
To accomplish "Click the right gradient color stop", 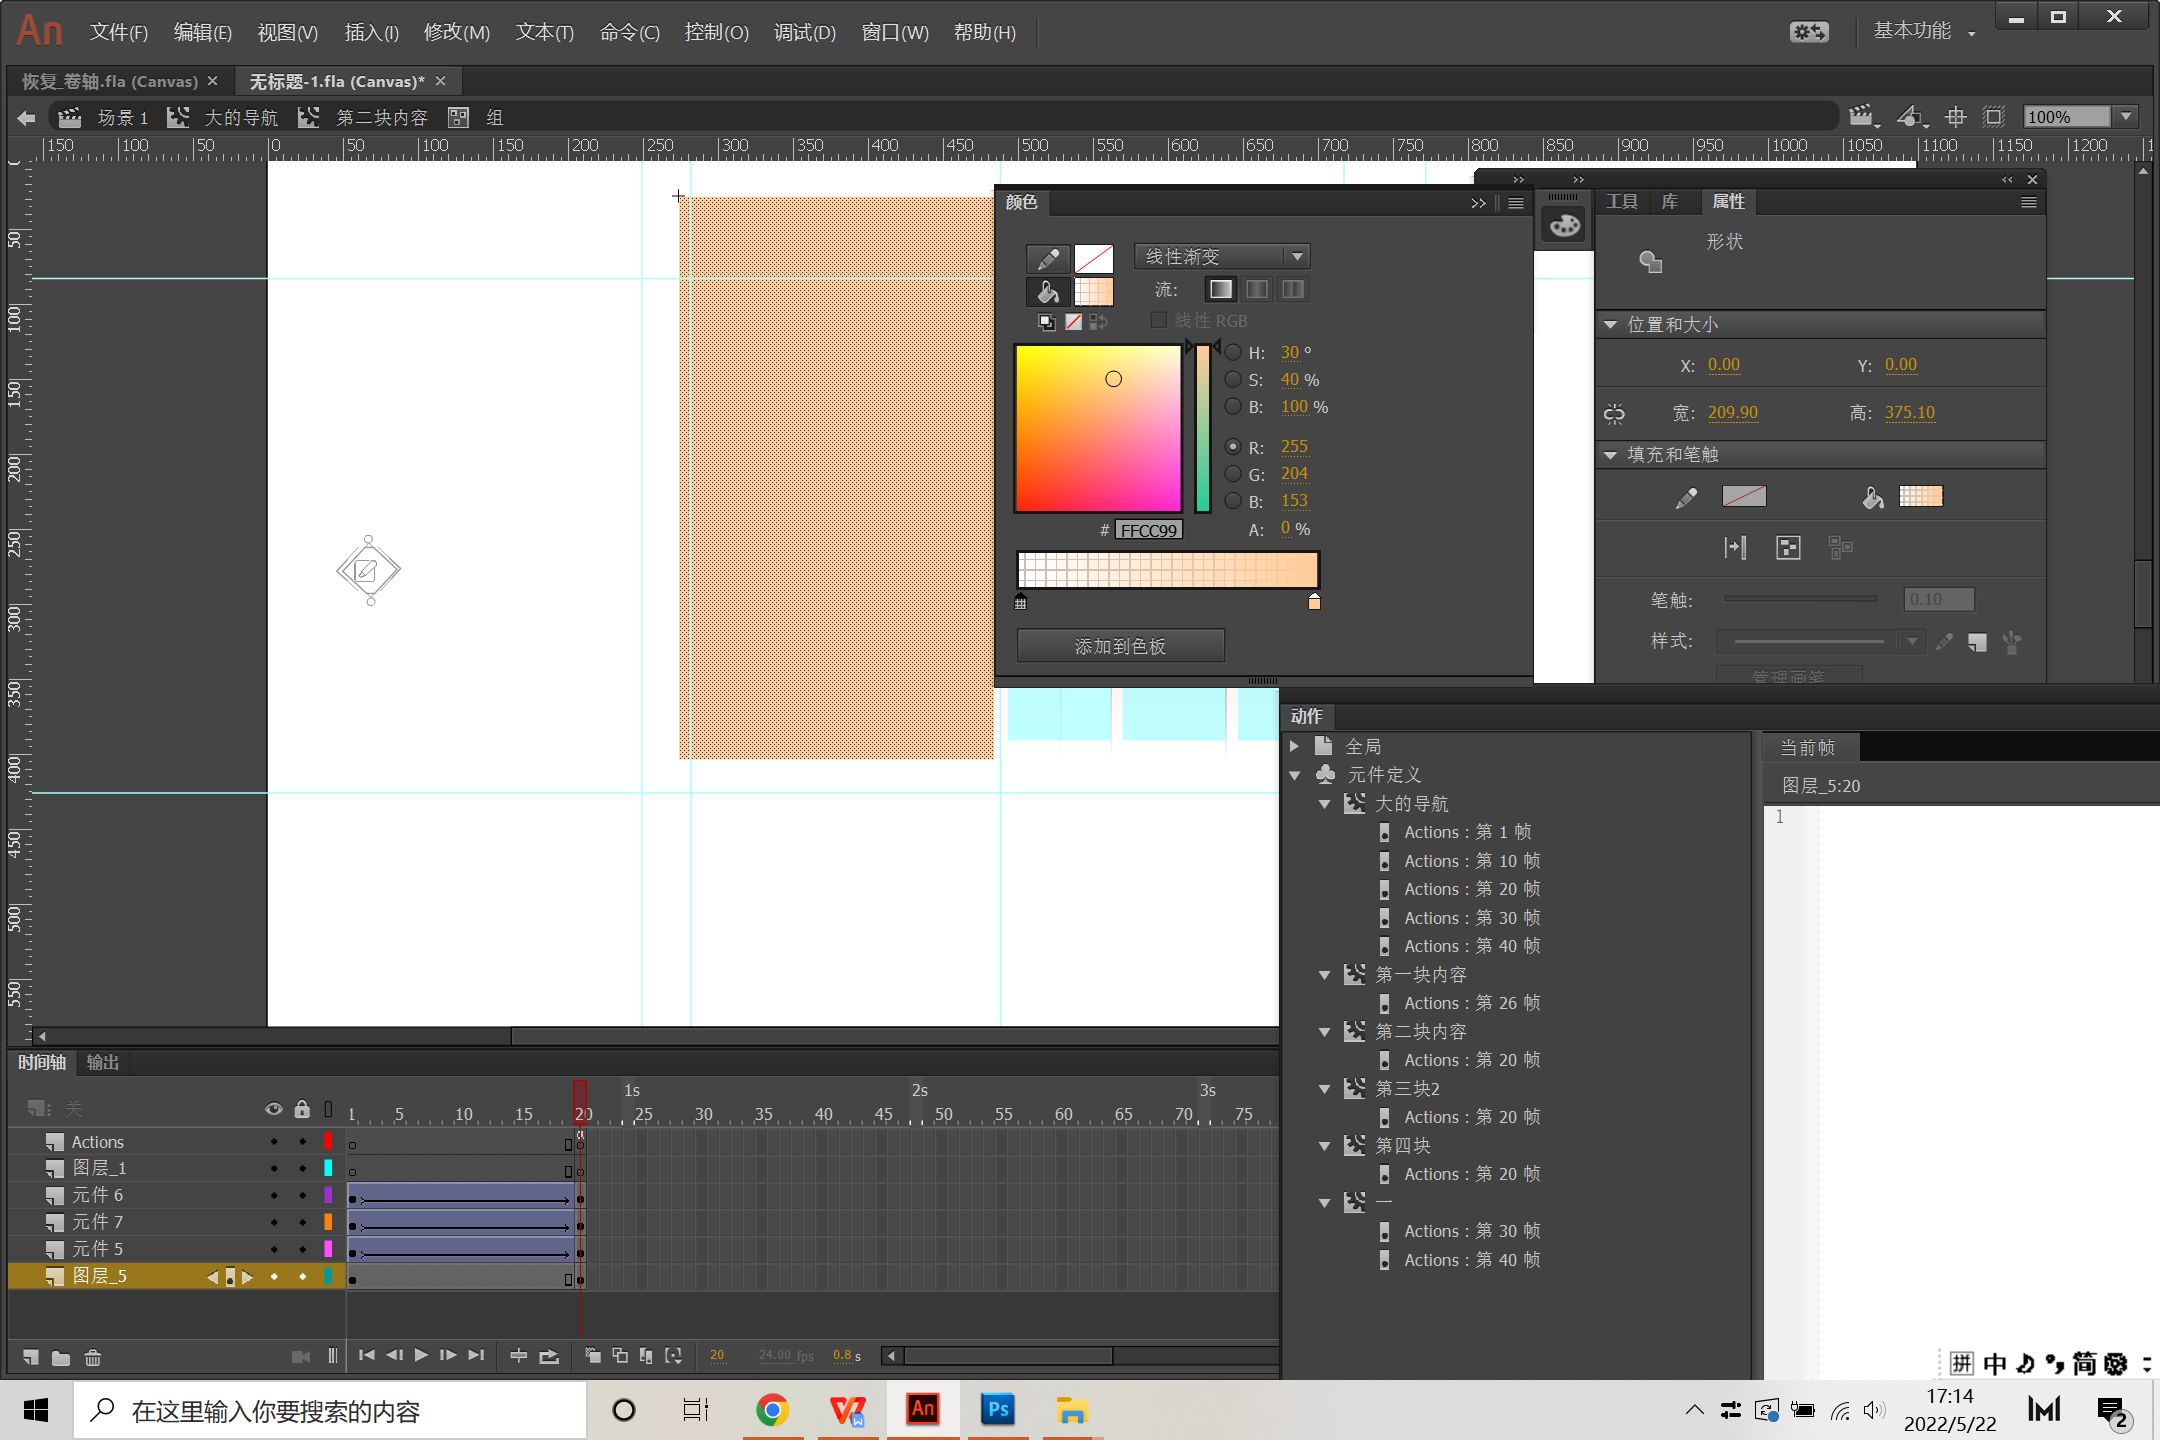I will pyautogui.click(x=1314, y=602).
